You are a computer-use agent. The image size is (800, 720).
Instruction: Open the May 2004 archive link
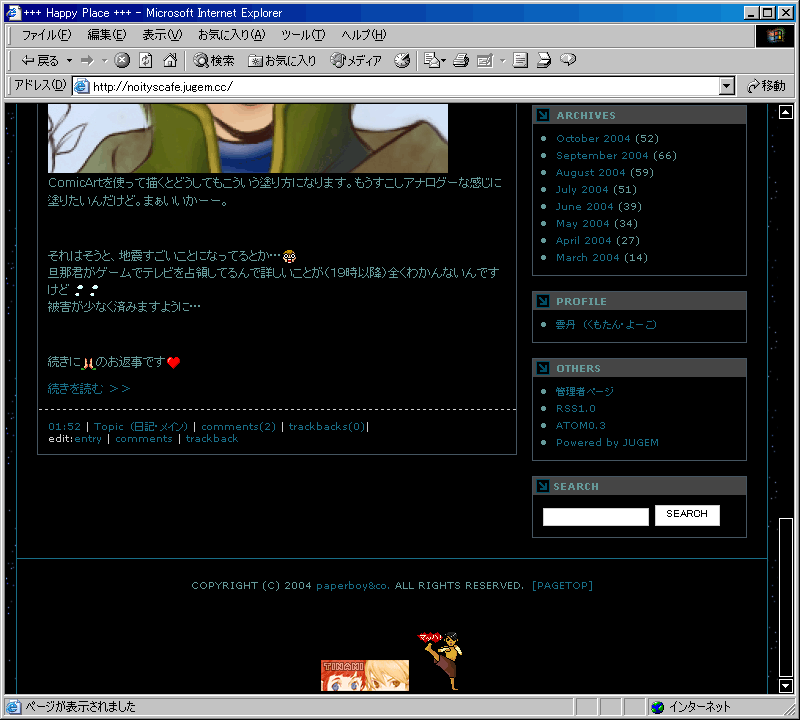pyautogui.click(x=583, y=224)
